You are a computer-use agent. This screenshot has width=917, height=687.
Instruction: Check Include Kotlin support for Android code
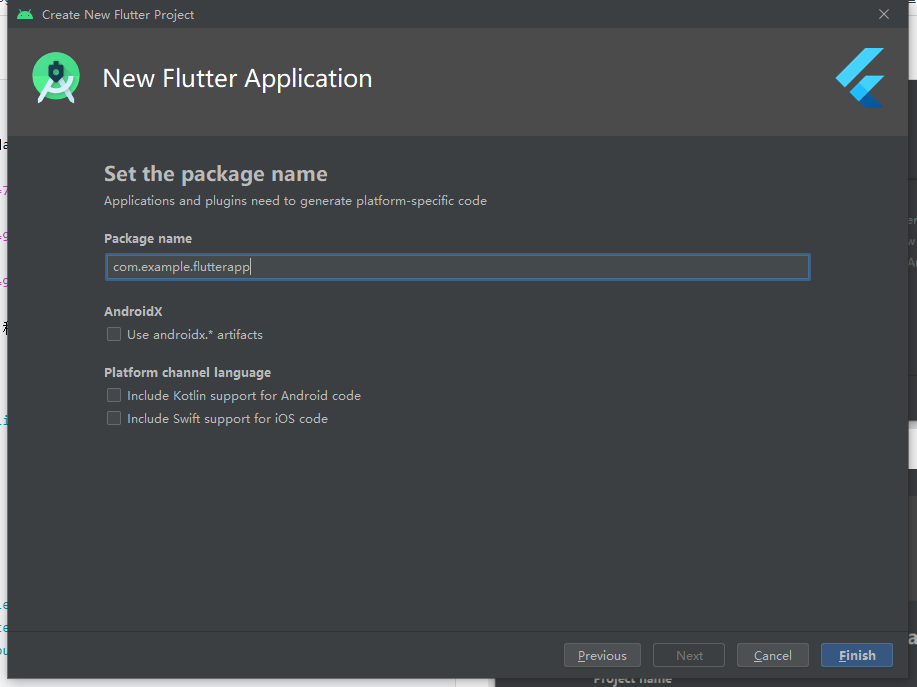tap(114, 395)
